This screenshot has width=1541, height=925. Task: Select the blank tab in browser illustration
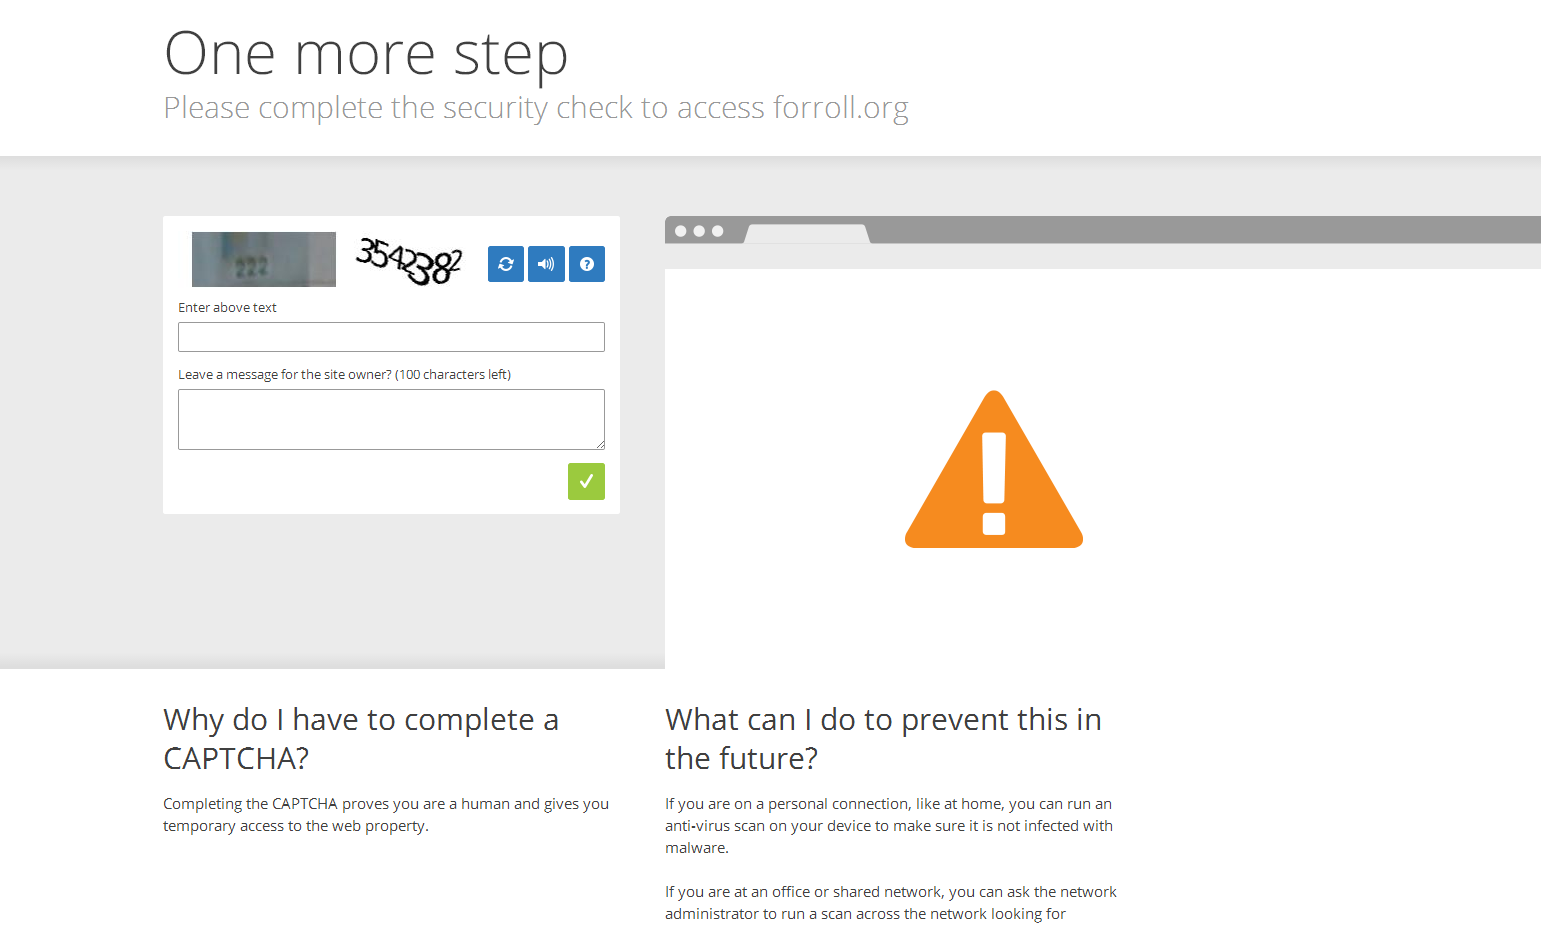click(x=807, y=234)
